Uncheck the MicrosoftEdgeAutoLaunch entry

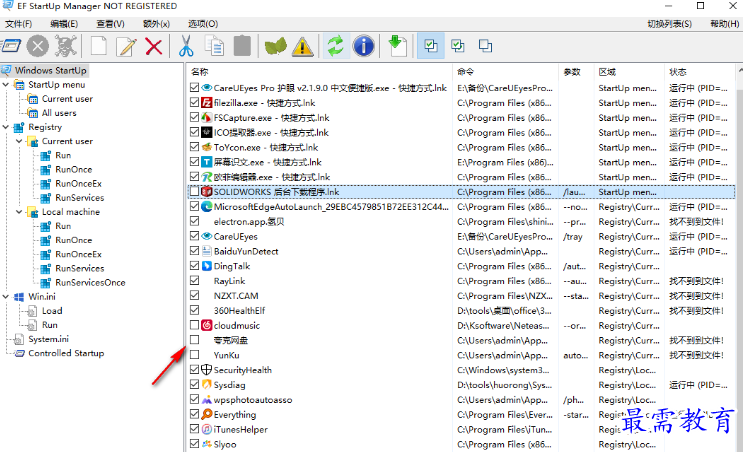click(194, 206)
